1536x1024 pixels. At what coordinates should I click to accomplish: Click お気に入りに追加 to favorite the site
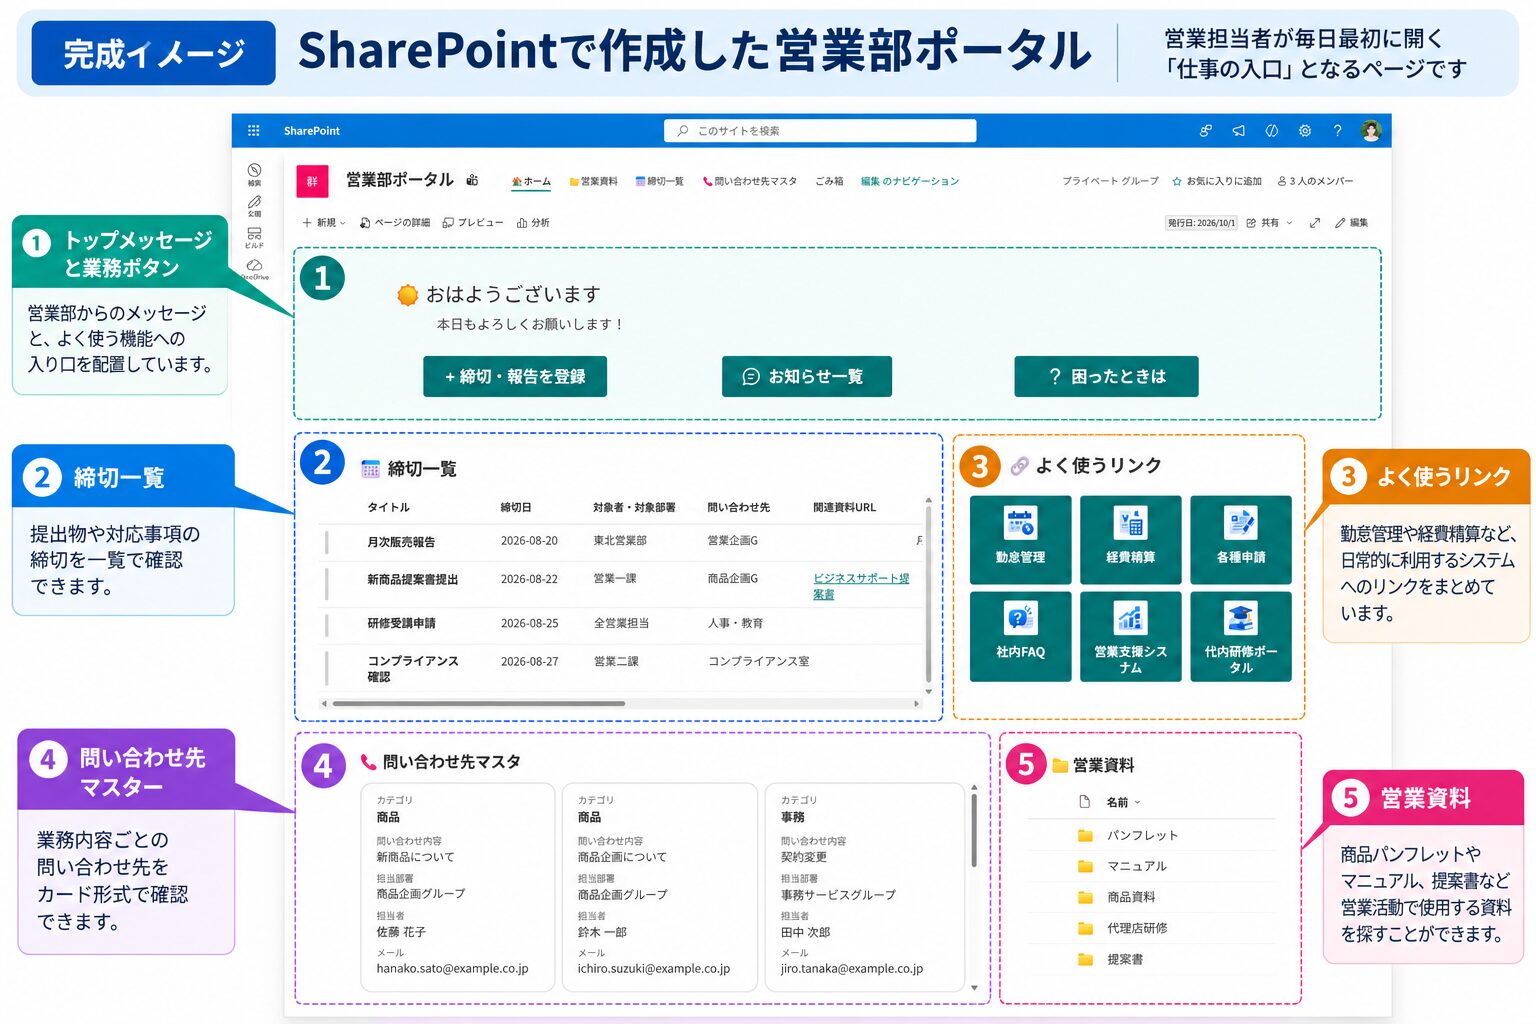(x=1216, y=181)
